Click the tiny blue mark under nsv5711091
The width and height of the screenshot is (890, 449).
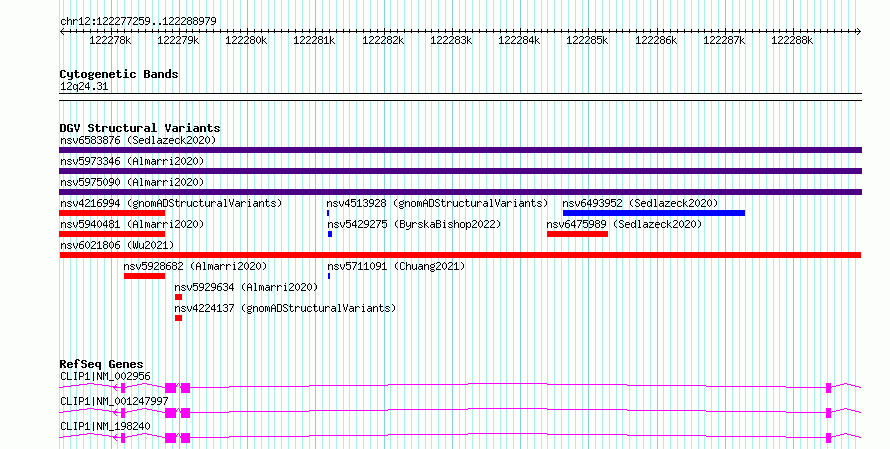coord(329,276)
